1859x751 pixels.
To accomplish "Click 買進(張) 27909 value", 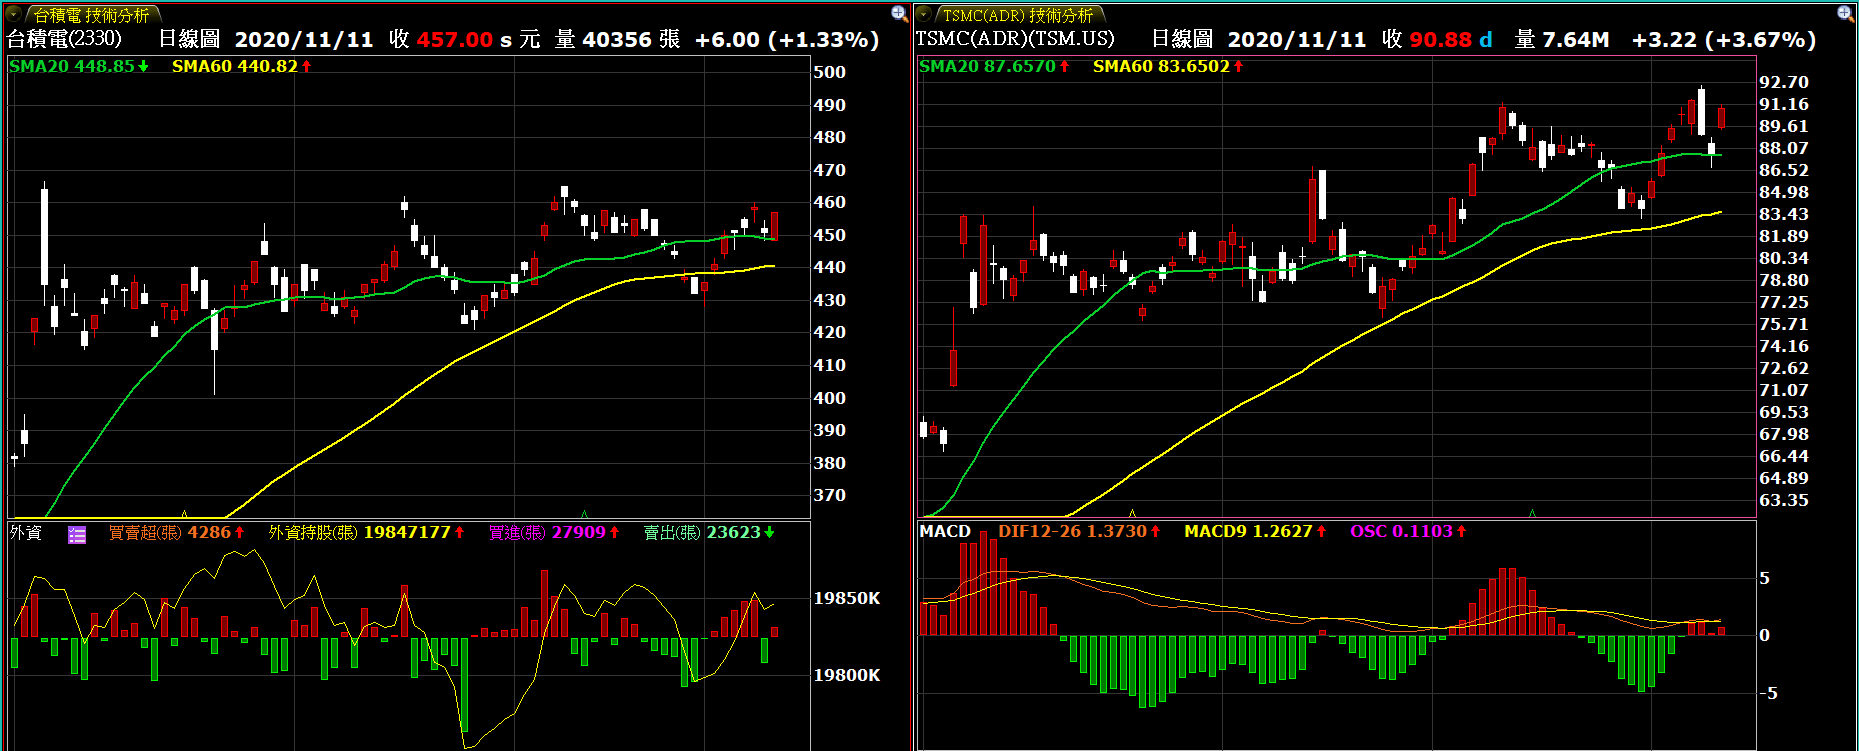I will [x=553, y=533].
